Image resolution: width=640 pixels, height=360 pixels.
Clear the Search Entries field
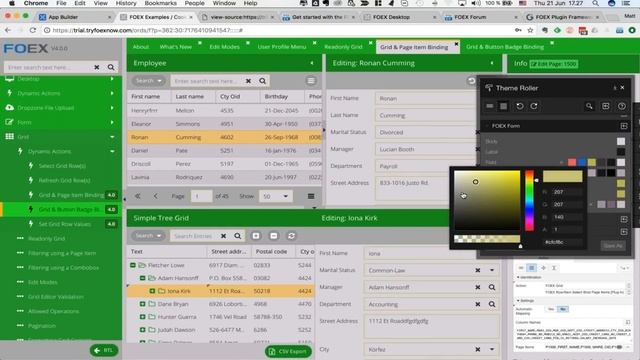(x=223, y=236)
